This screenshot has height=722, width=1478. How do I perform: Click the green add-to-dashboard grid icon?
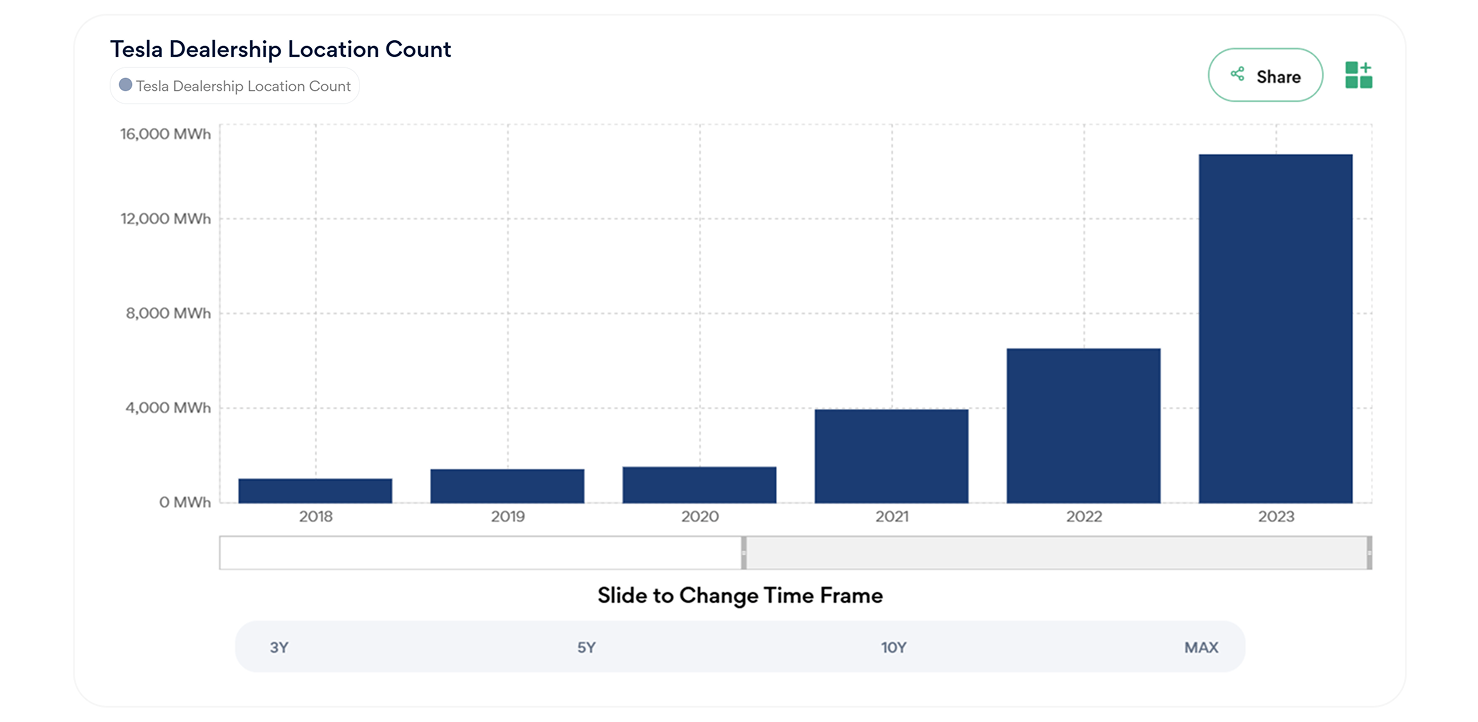pyautogui.click(x=1358, y=75)
